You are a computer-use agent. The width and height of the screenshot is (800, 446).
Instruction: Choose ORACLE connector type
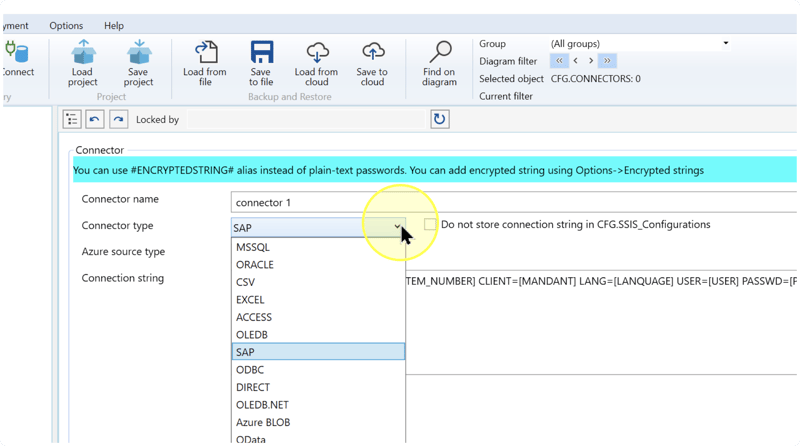coord(318,264)
